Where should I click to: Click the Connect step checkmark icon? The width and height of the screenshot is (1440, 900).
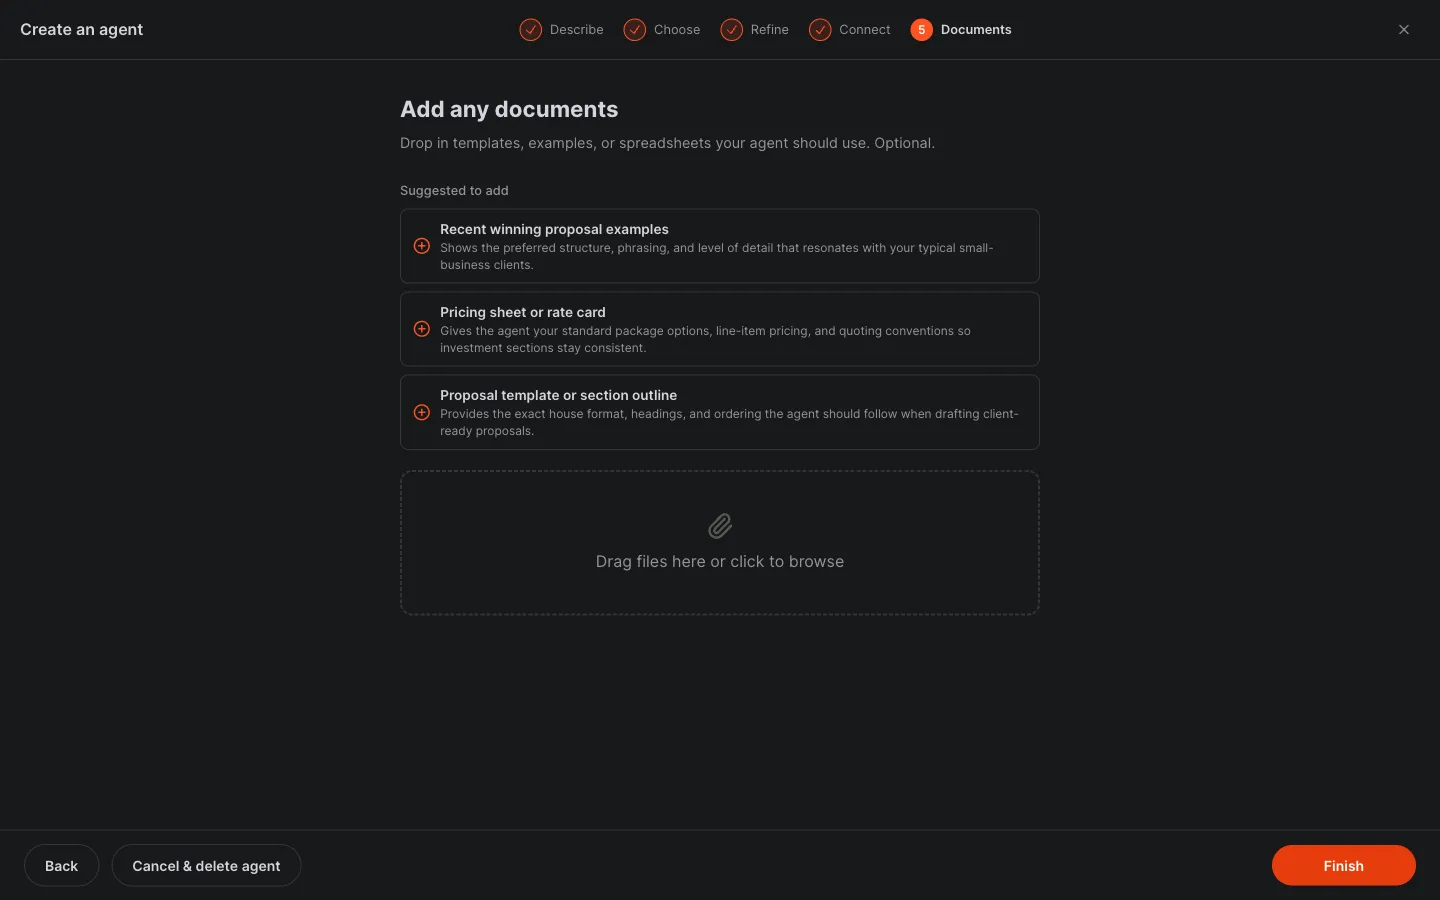[820, 30]
